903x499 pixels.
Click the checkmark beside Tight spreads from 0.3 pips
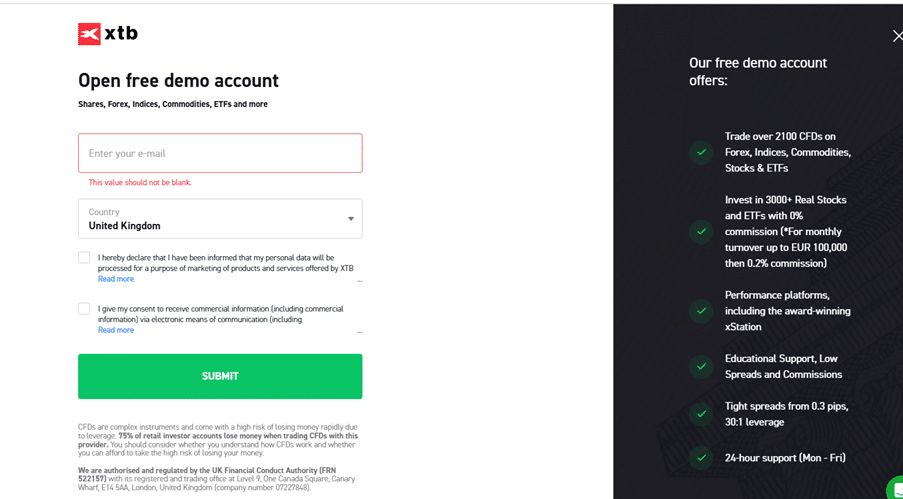click(701, 414)
